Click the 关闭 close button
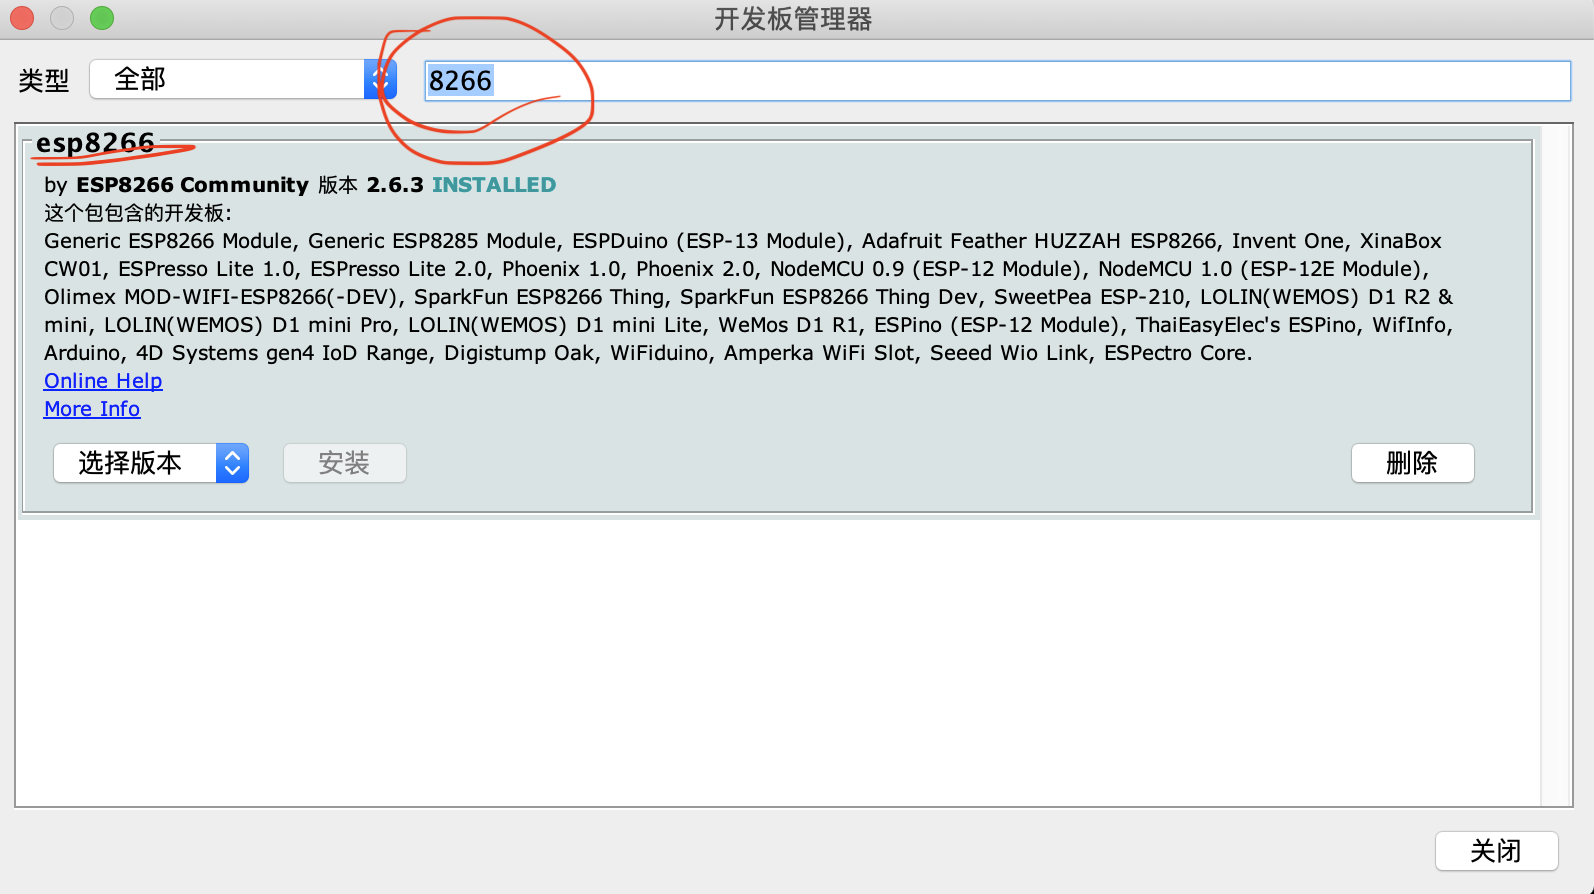Viewport: 1594px width, 894px height. point(1496,851)
